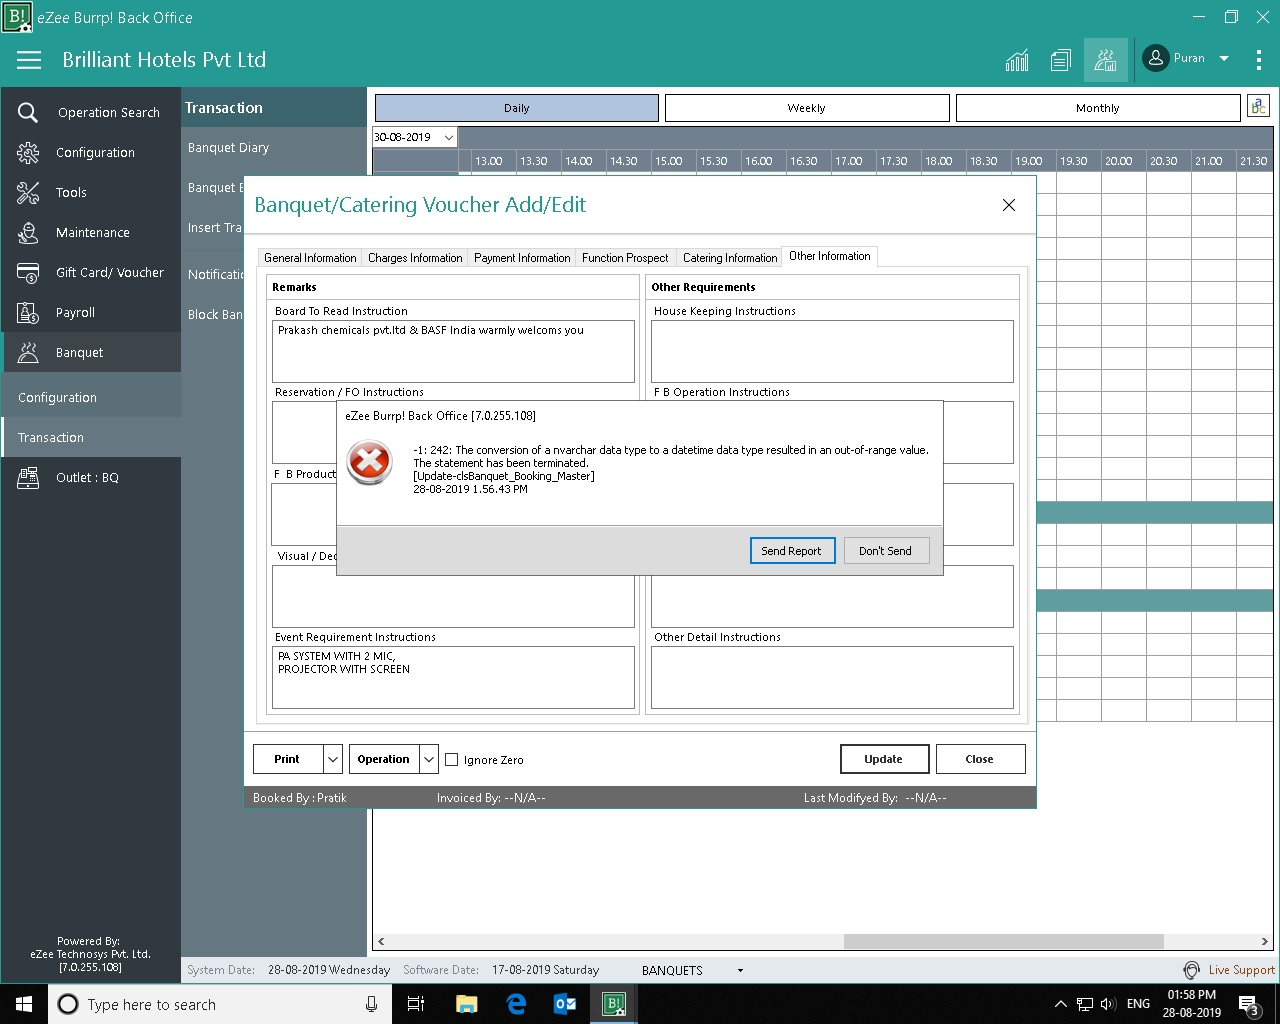This screenshot has width=1280, height=1024.
Task: Switch to General Information tab
Action: point(310,258)
